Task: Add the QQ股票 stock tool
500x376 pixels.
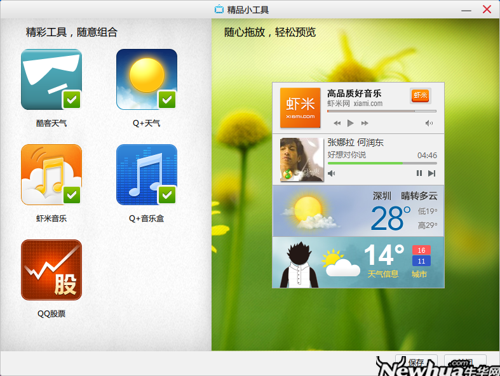Action: [x=51, y=270]
